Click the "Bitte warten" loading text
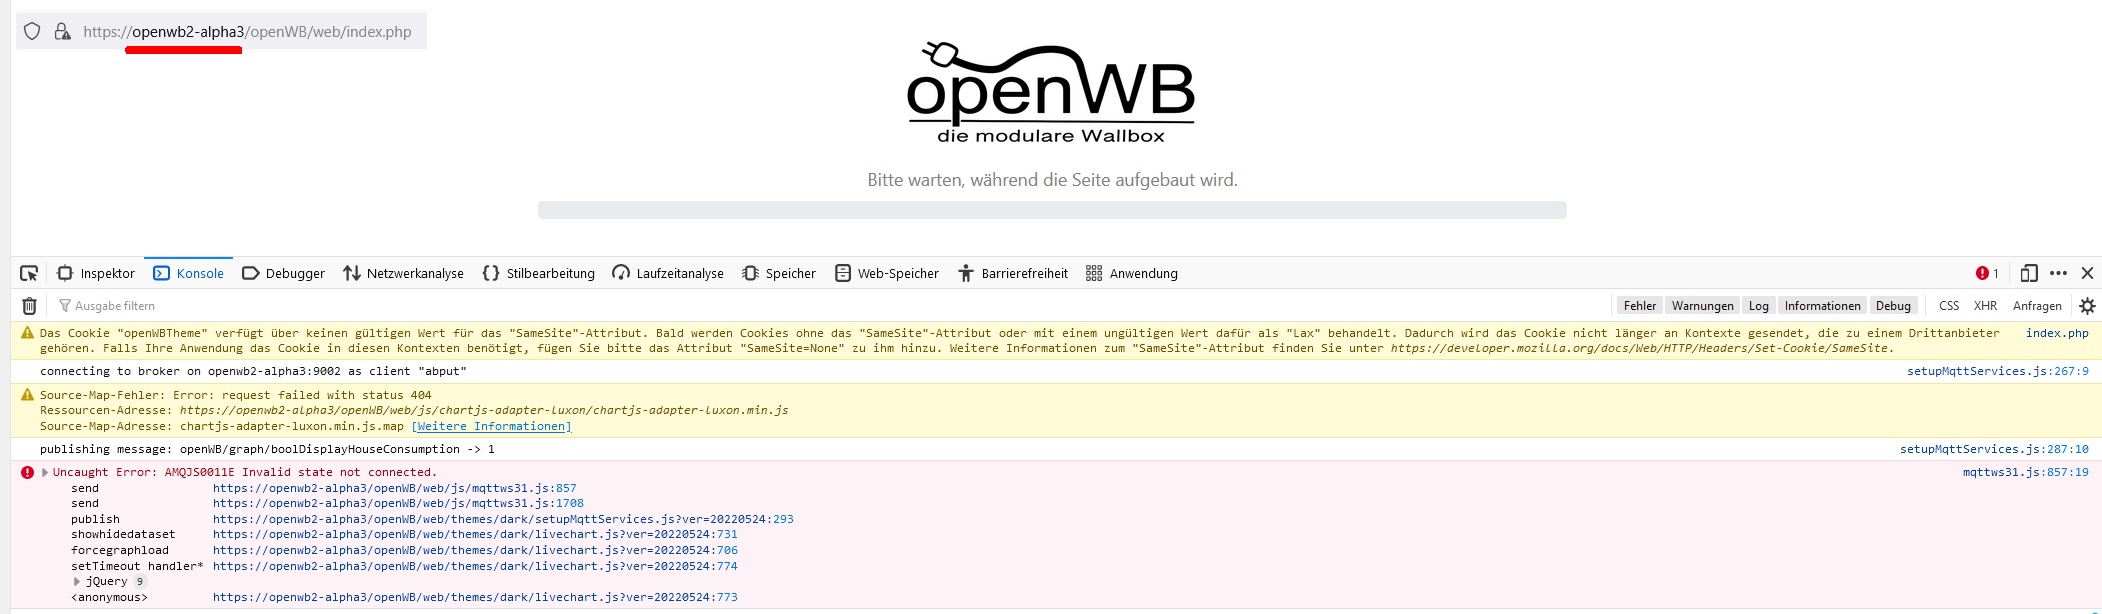Screen dimensions: 2102x614 click(1052, 180)
